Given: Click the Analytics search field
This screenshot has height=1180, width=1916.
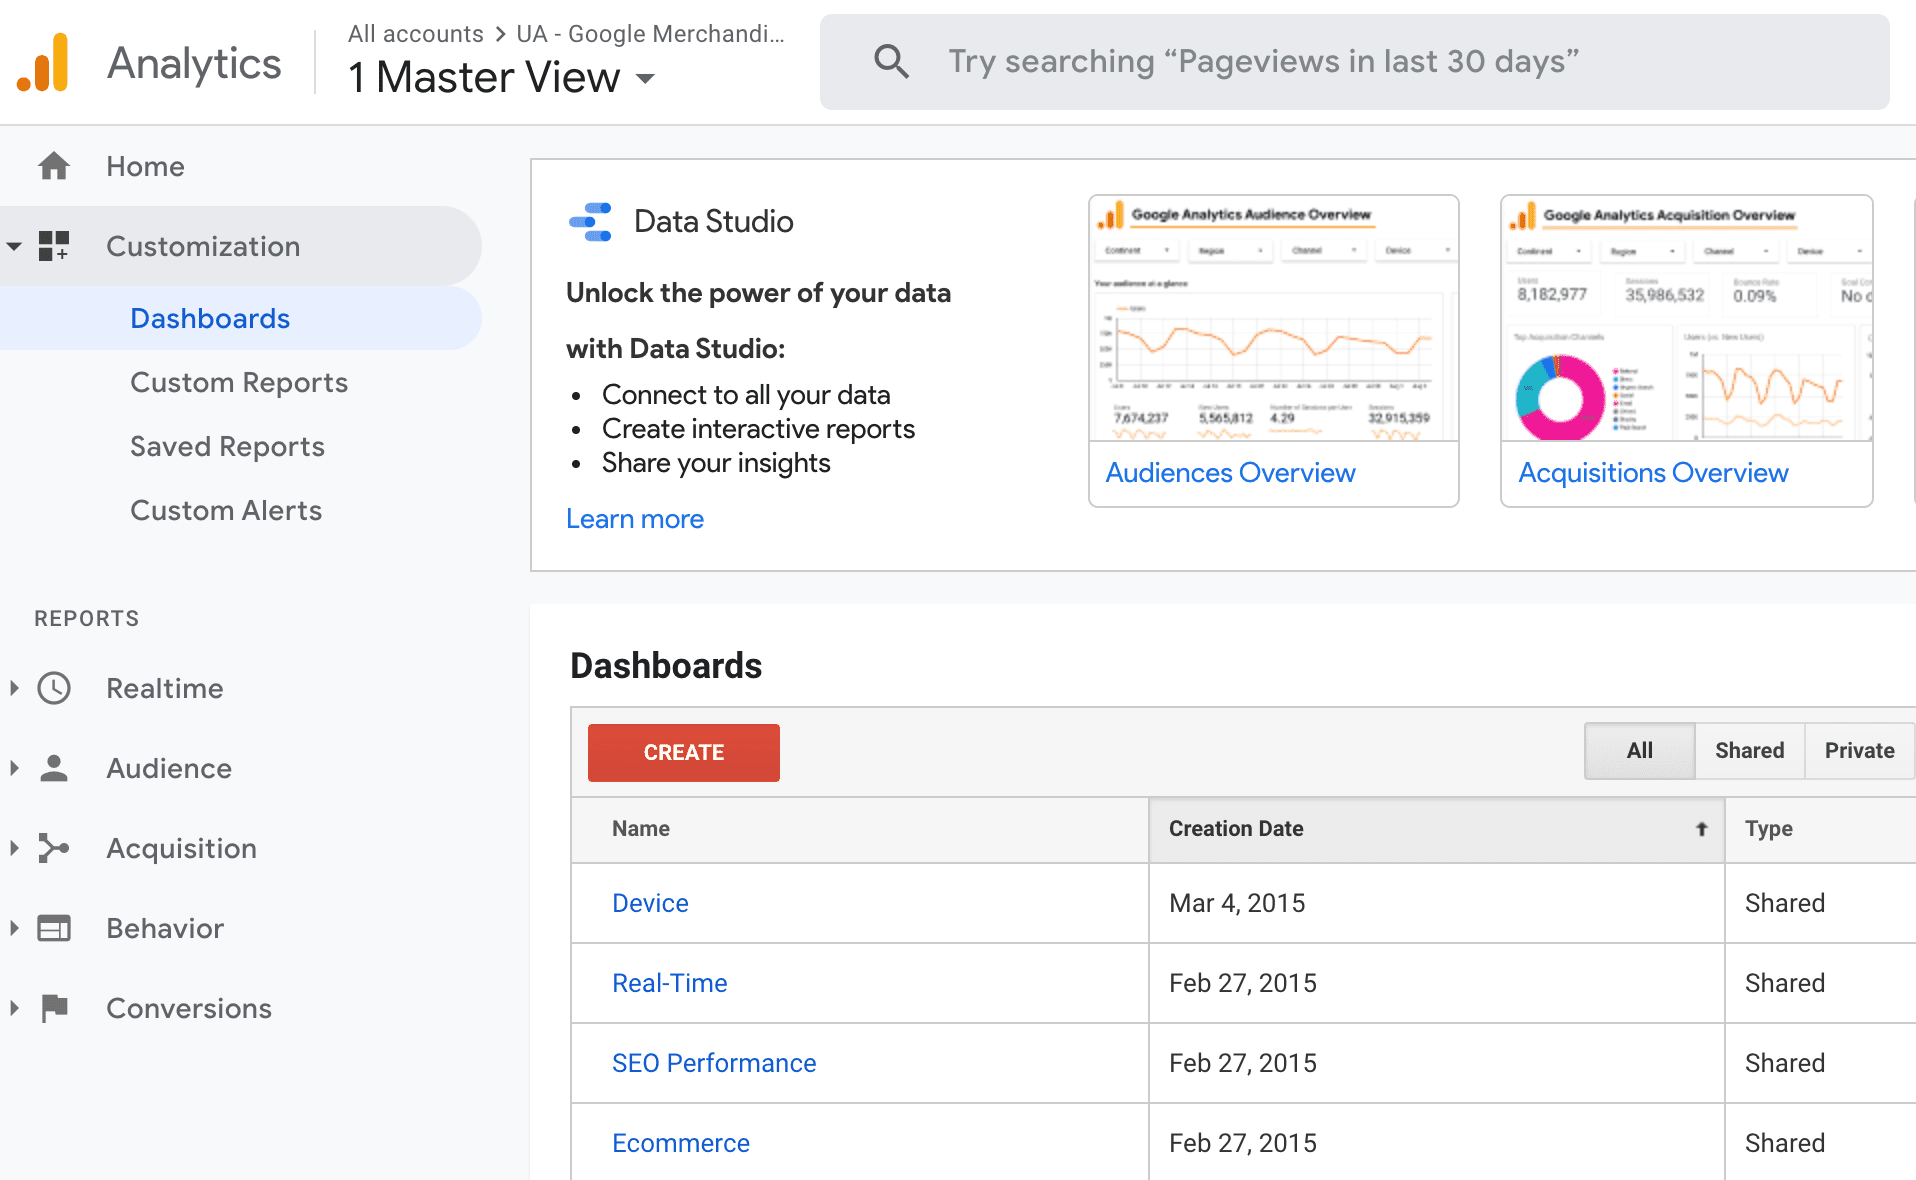Looking at the screenshot, I should [1355, 62].
